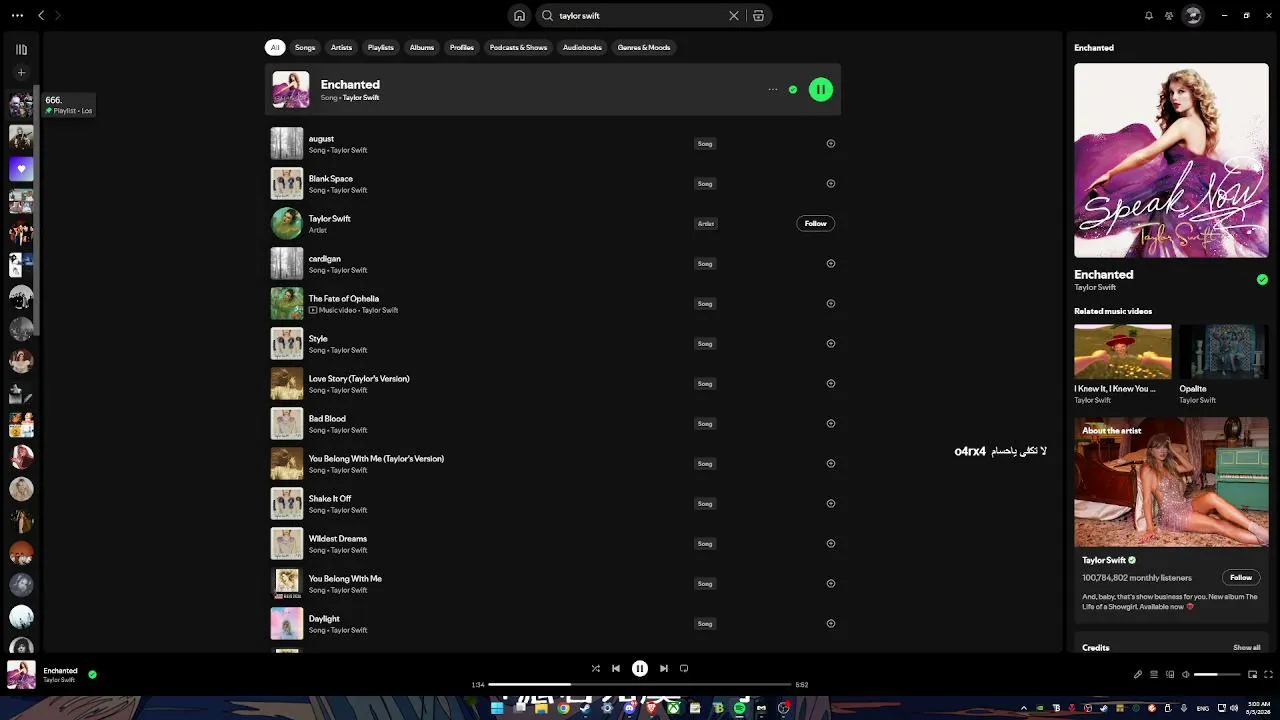Navigate back with the left arrow
Viewport: 1280px width, 720px height.
click(41, 16)
